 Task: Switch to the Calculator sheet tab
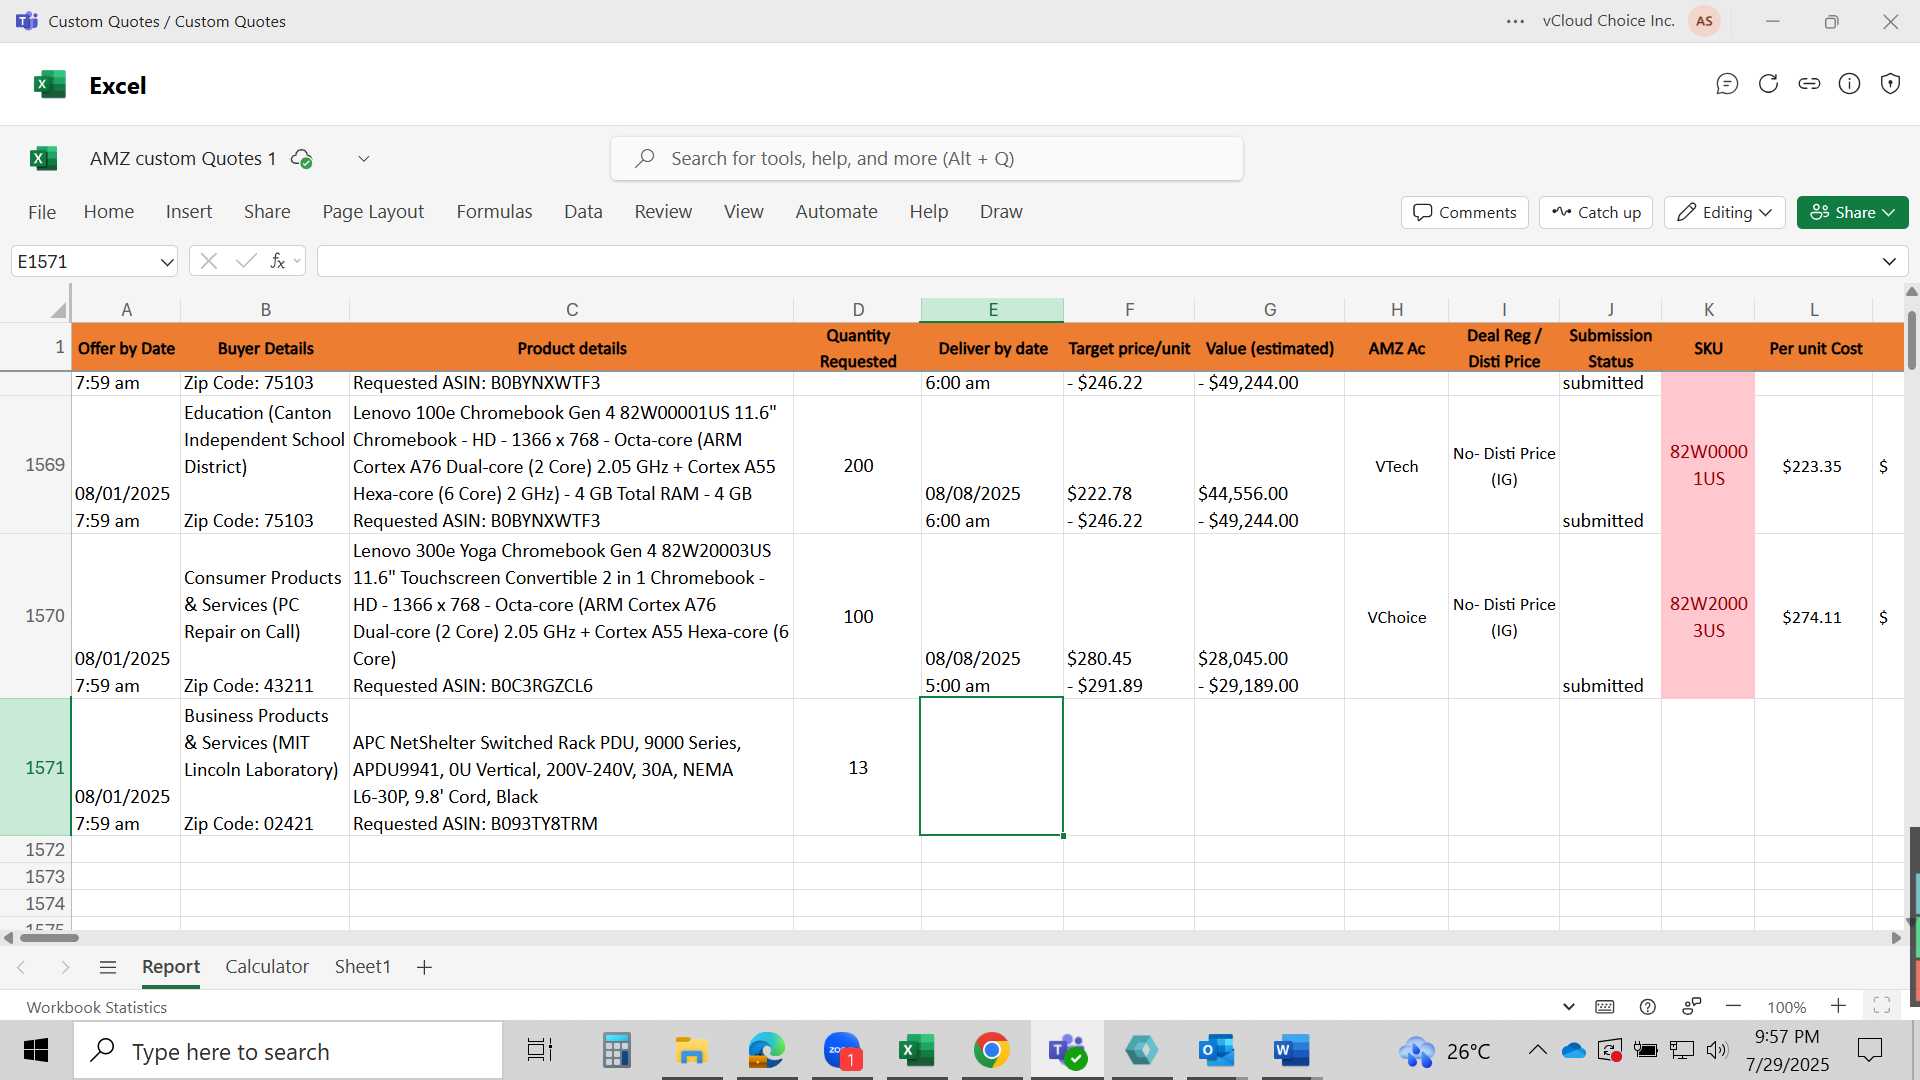point(267,967)
